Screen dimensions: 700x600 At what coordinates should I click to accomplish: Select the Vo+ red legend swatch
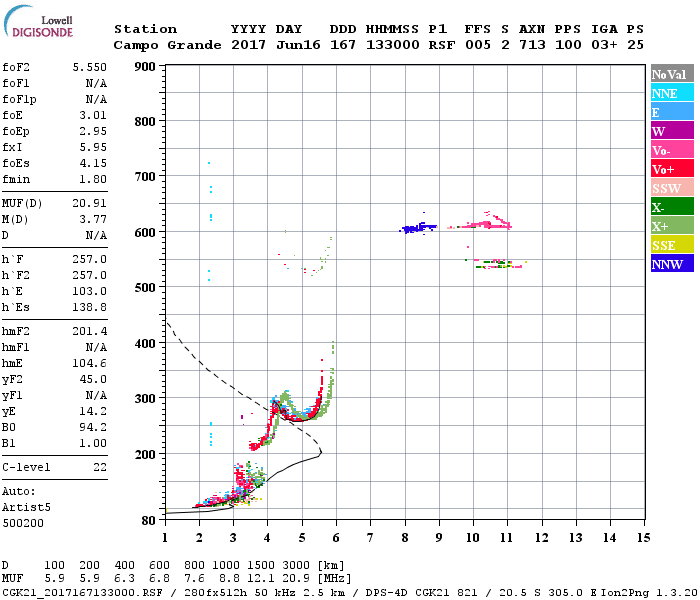pyautogui.click(x=672, y=169)
